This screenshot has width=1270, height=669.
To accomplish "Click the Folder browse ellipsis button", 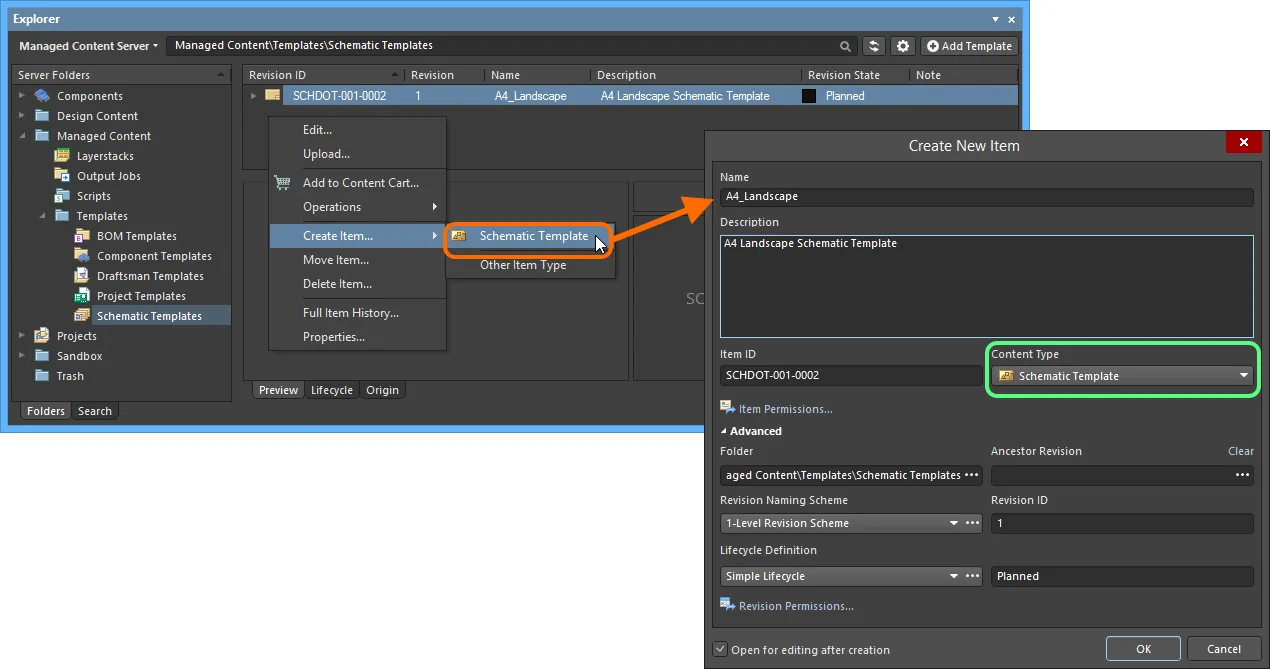I will tap(972, 475).
